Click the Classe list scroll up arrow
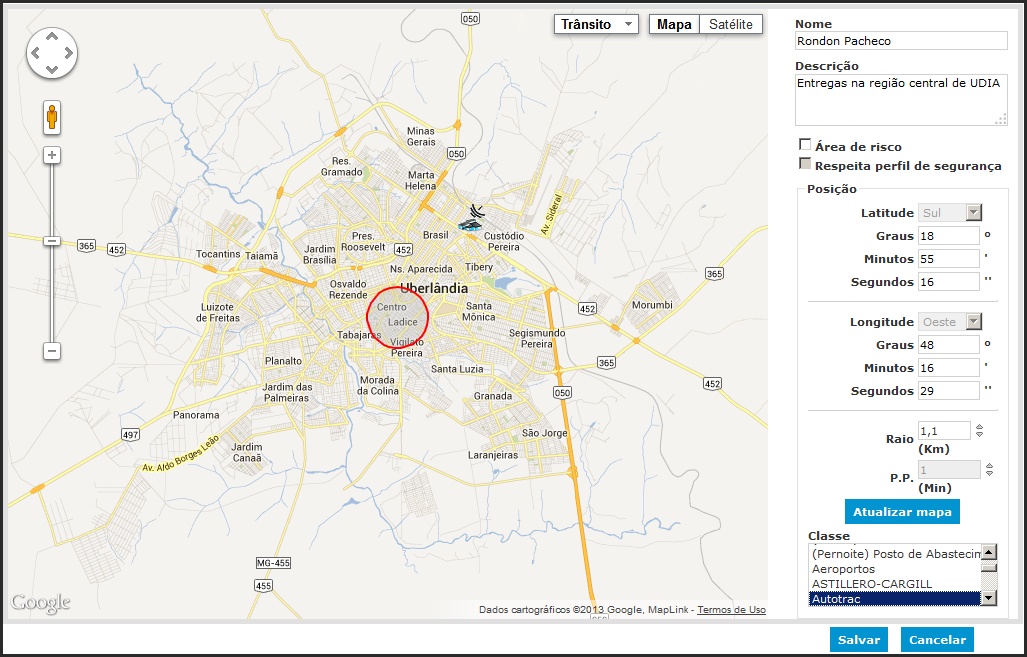The height and width of the screenshot is (657, 1027). pos(989,552)
